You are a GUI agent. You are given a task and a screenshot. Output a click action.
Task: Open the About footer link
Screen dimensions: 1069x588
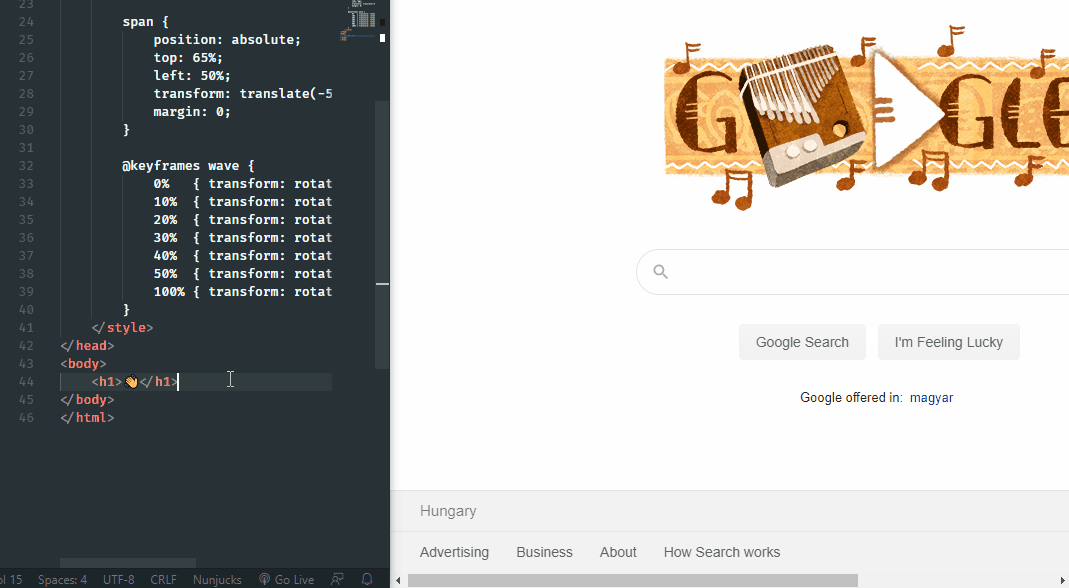point(618,552)
